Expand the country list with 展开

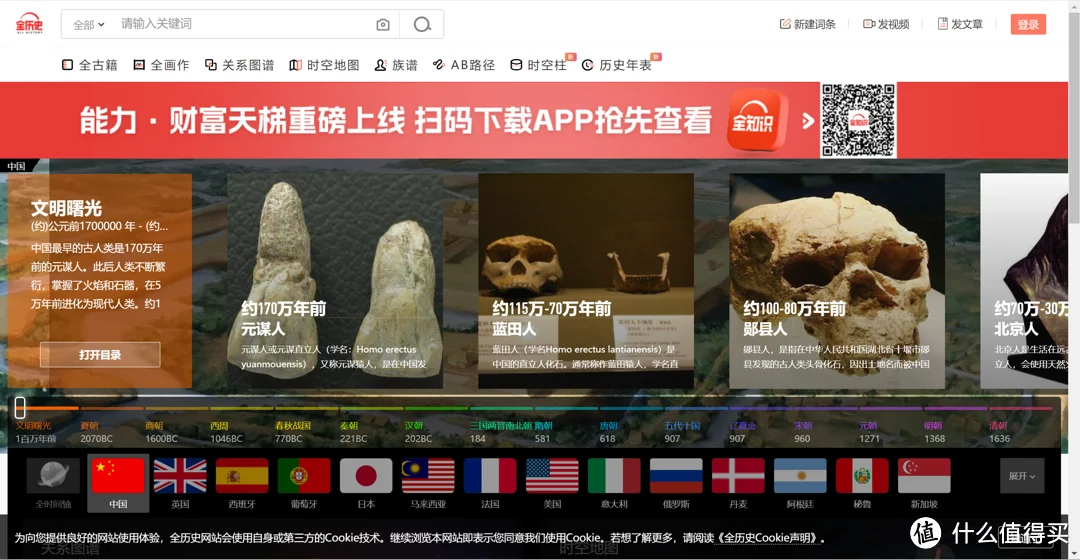pyautogui.click(x=1022, y=476)
